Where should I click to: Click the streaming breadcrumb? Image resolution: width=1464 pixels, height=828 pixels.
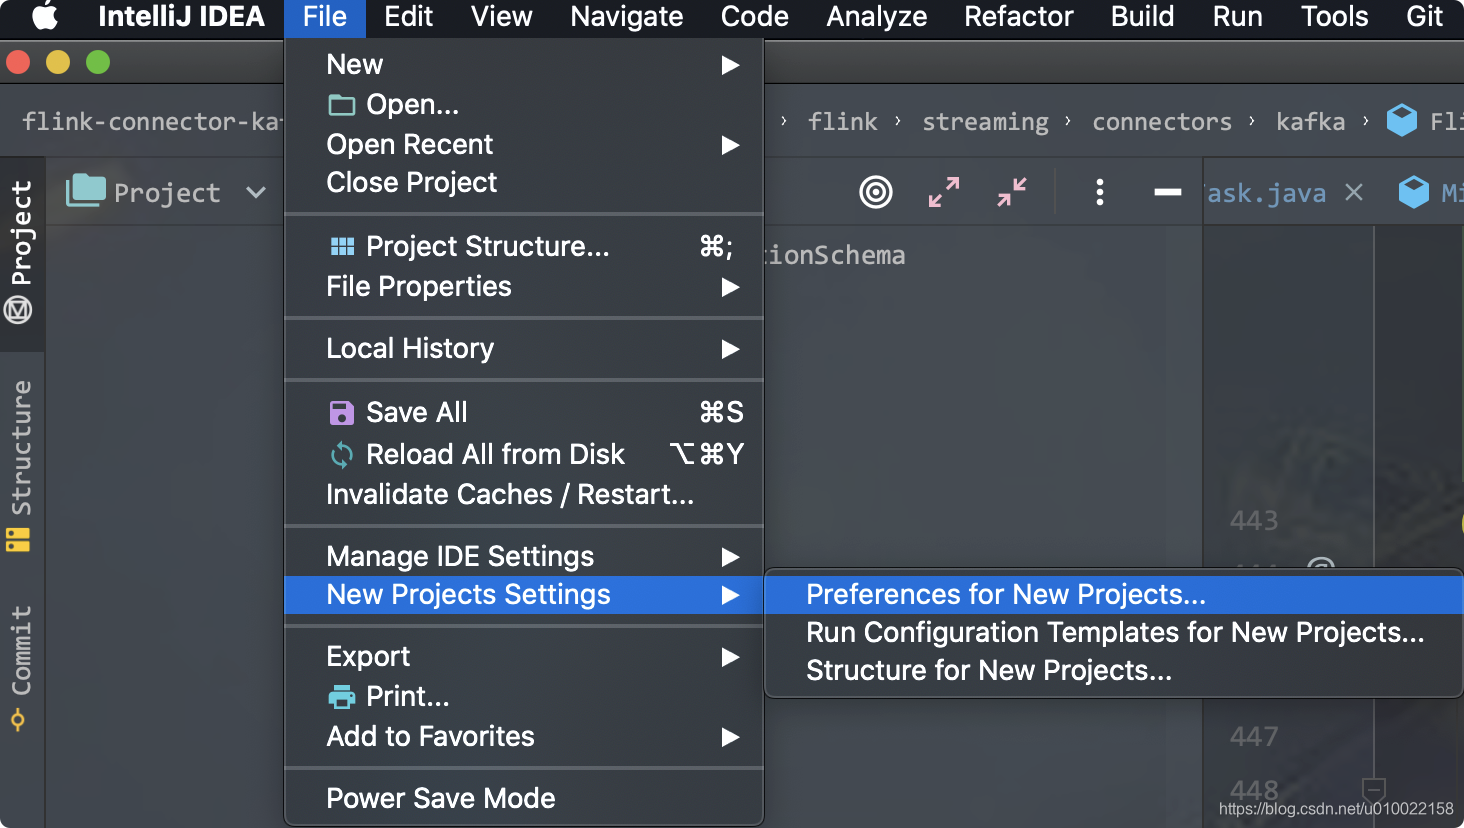tap(985, 122)
